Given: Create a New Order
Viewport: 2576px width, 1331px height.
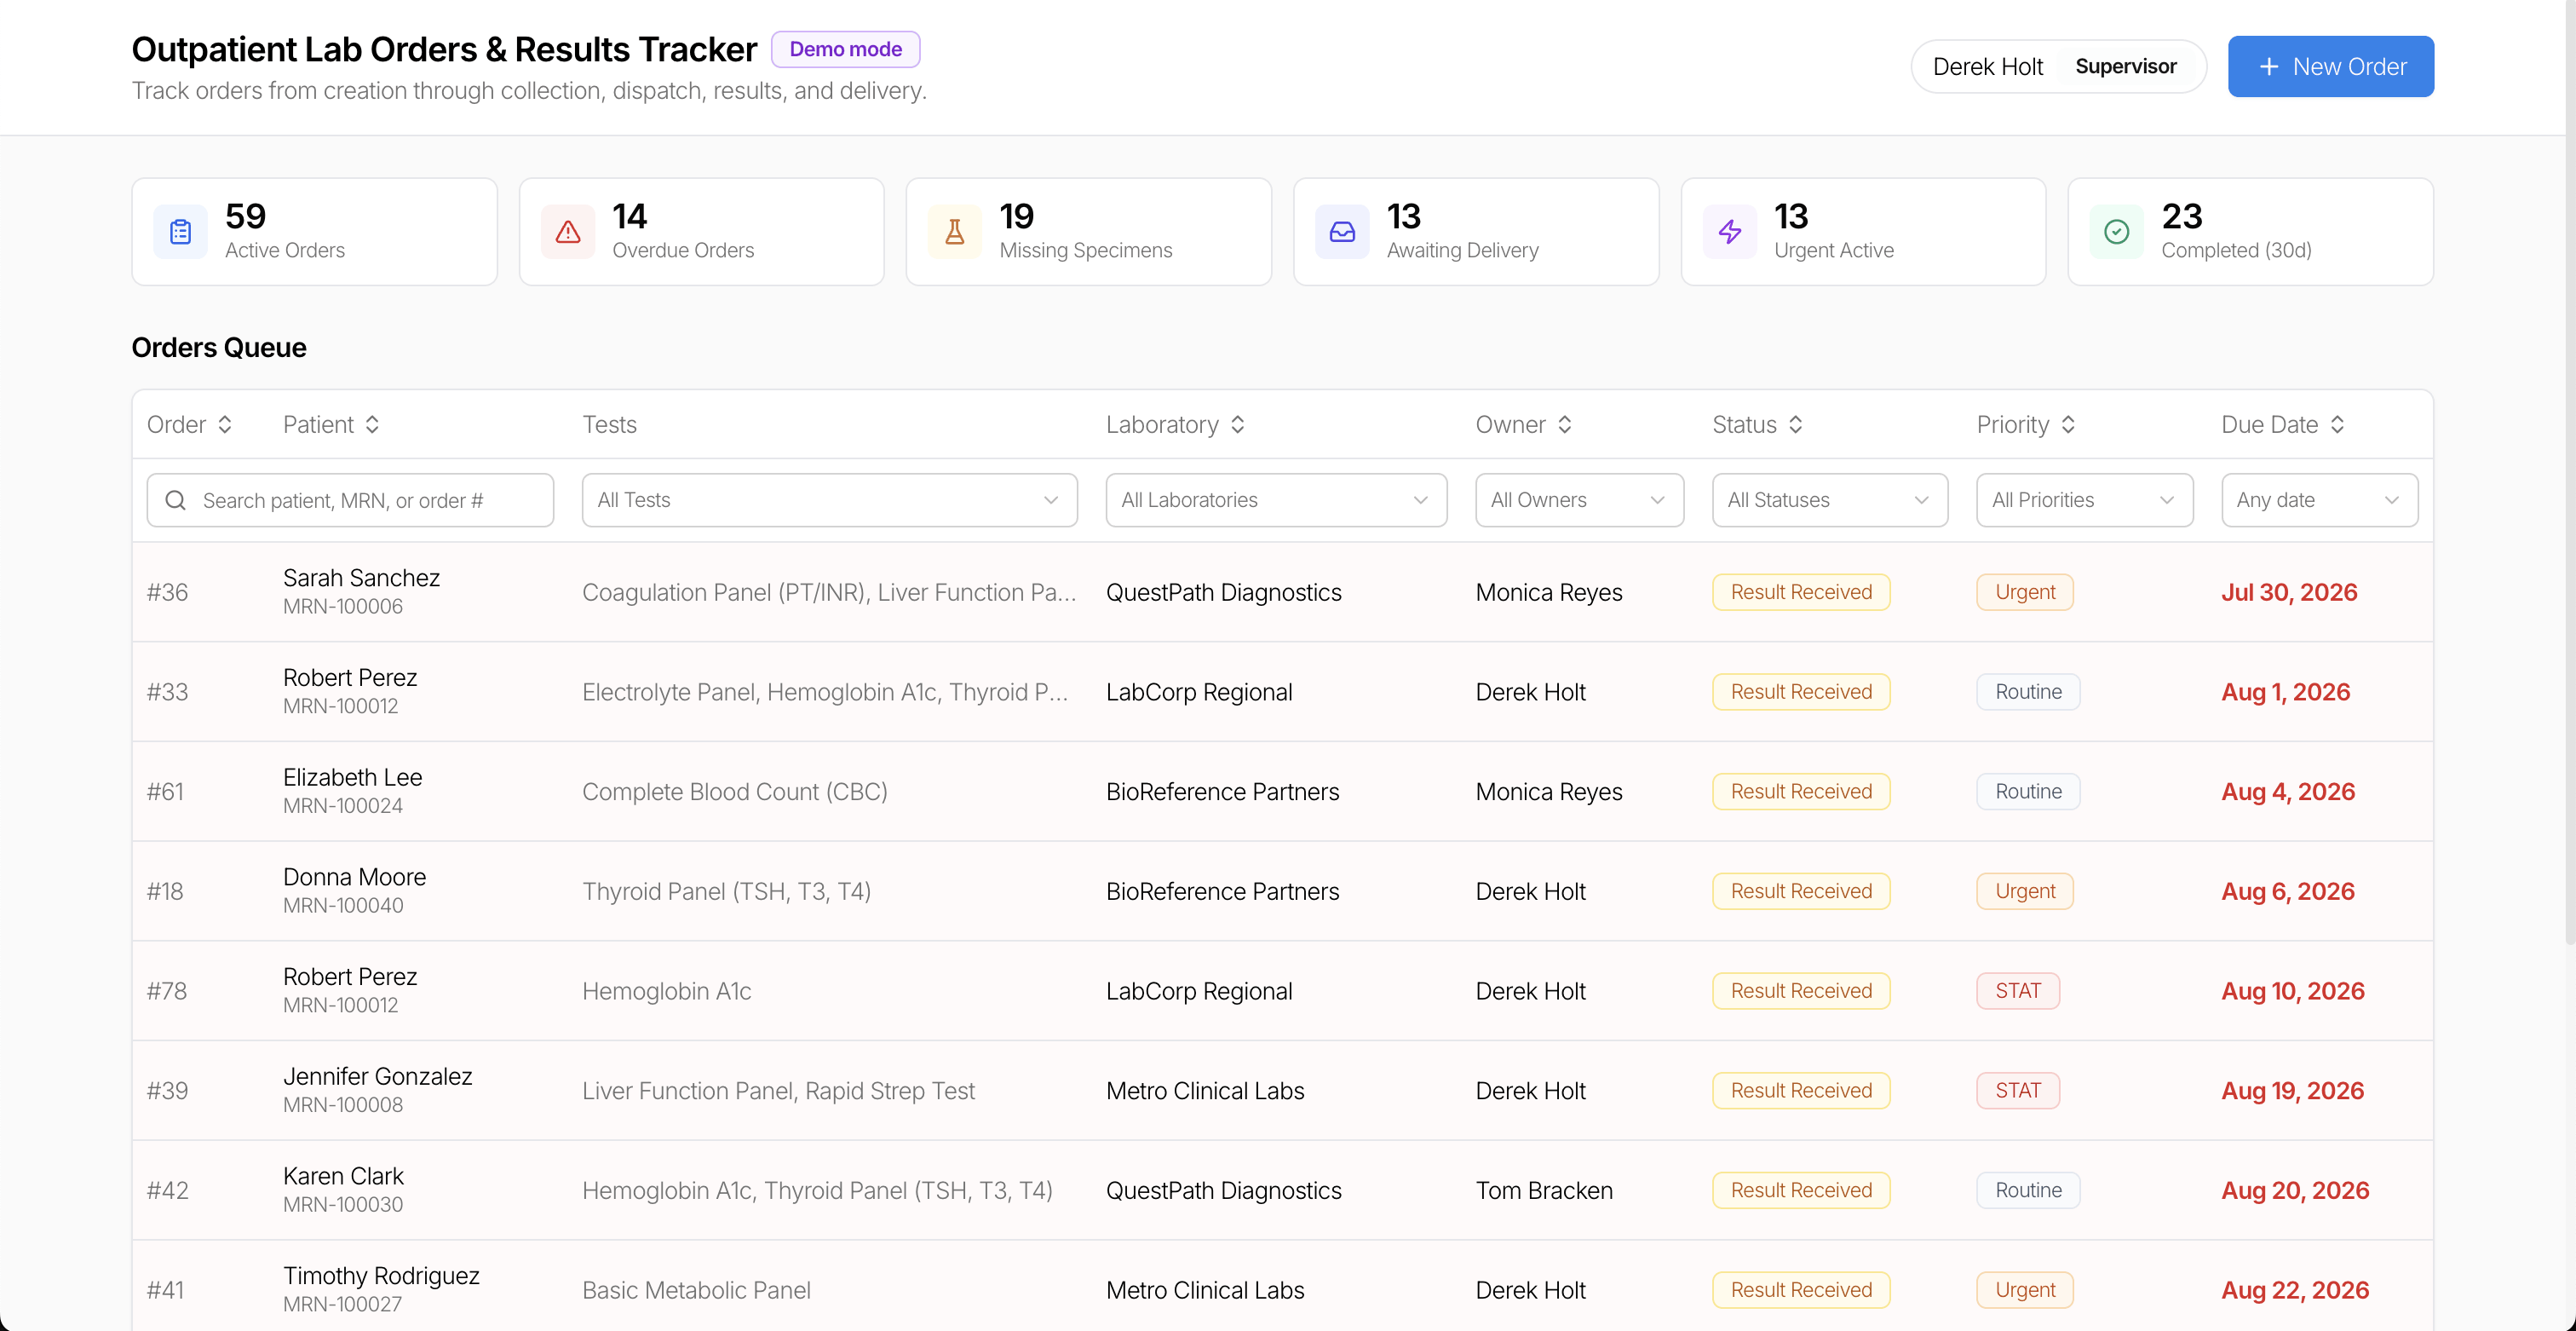Looking at the screenshot, I should click(2331, 67).
